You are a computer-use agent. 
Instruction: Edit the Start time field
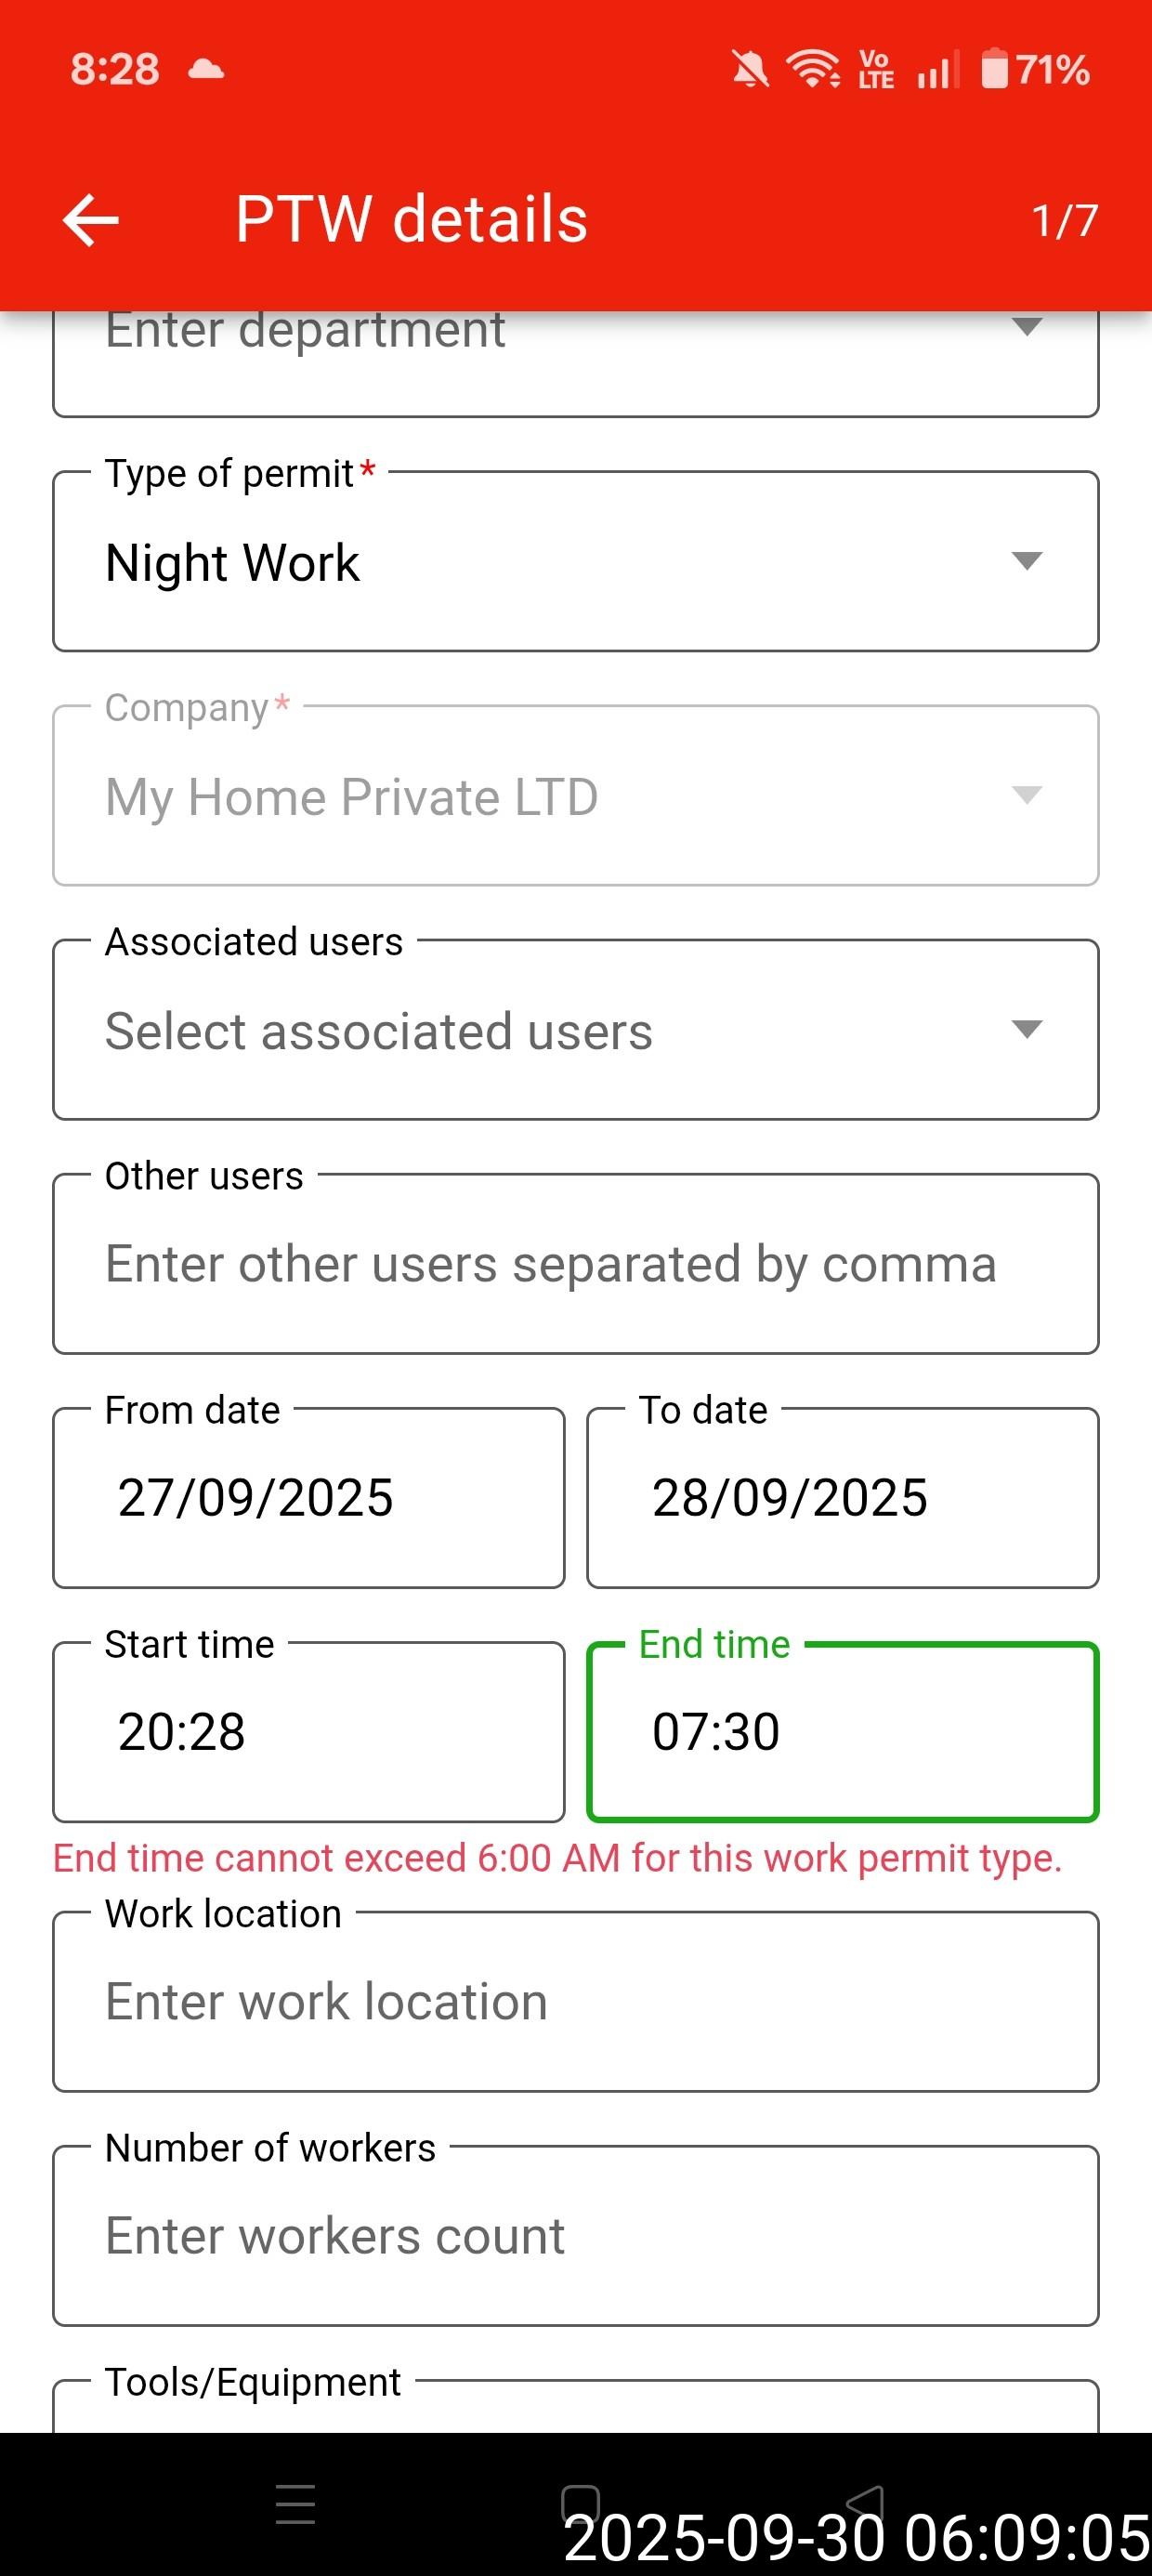[x=308, y=1732]
